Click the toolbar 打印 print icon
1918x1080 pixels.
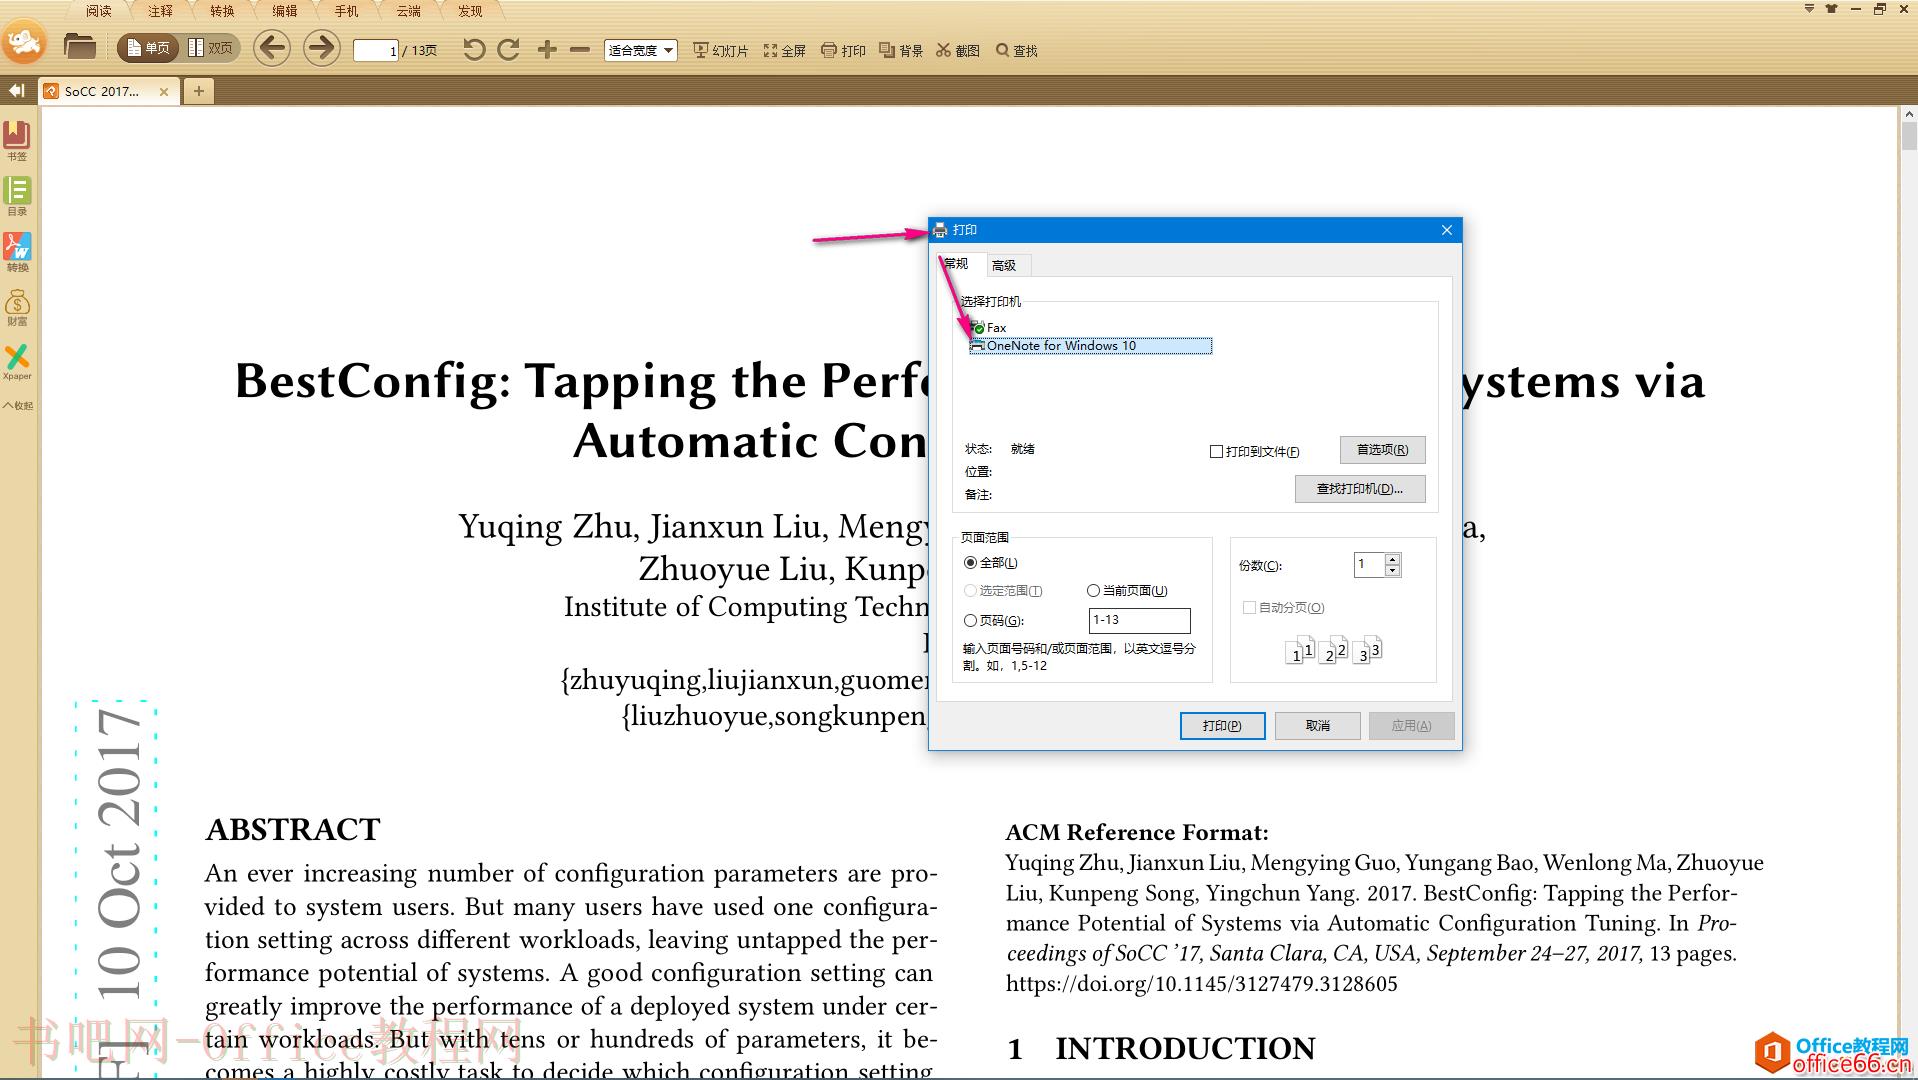pos(844,50)
